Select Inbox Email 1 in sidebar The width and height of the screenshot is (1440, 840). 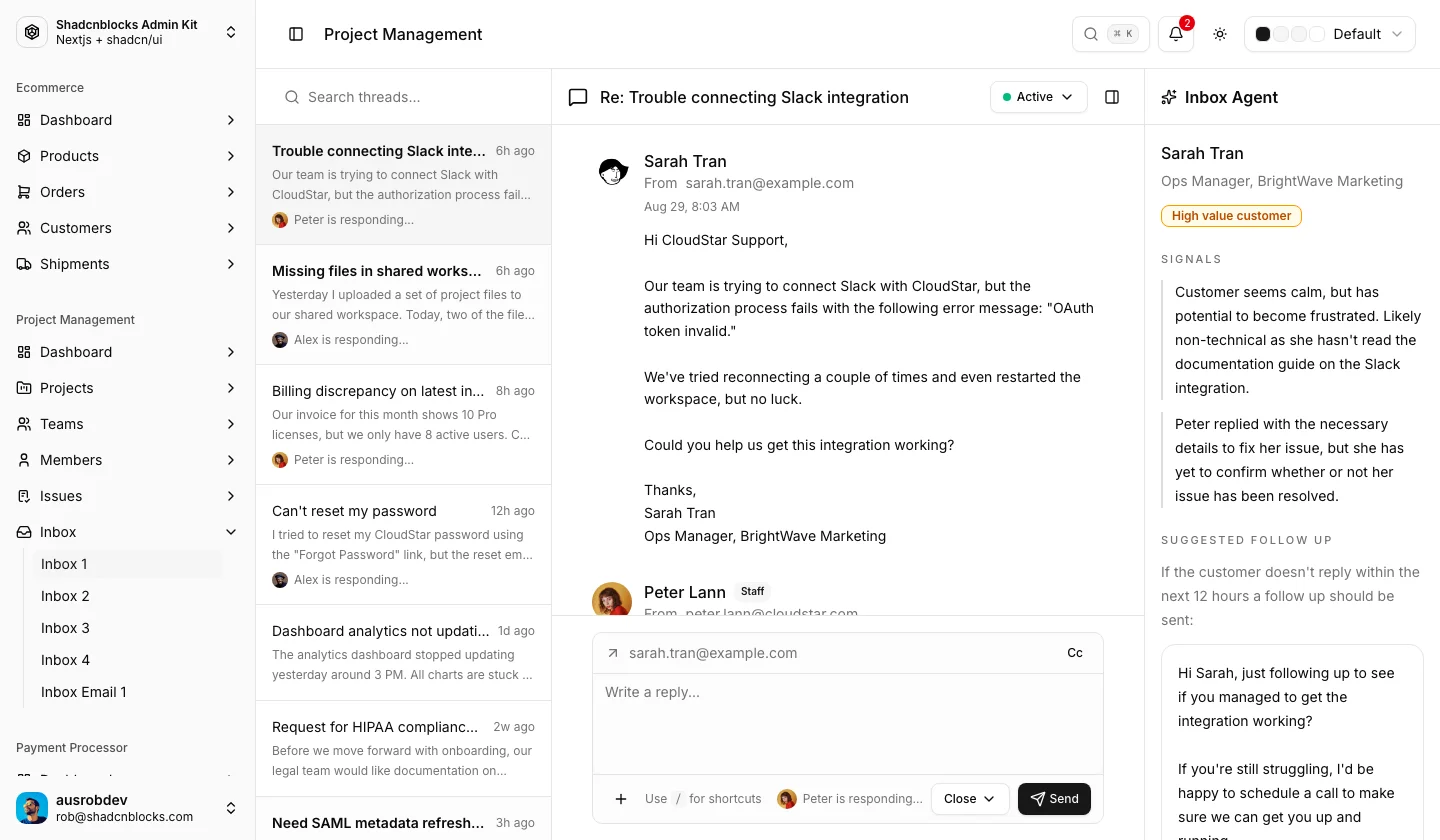128,692
